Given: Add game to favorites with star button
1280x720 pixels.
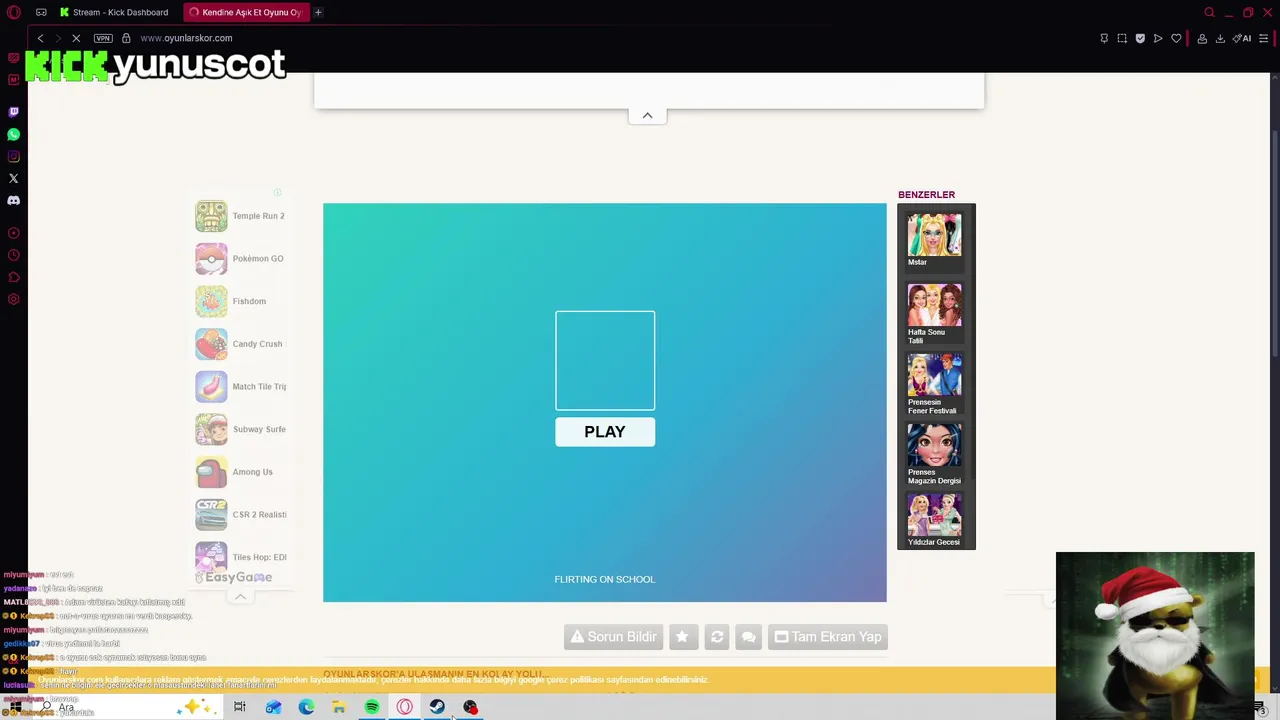Looking at the screenshot, I should 683,637.
